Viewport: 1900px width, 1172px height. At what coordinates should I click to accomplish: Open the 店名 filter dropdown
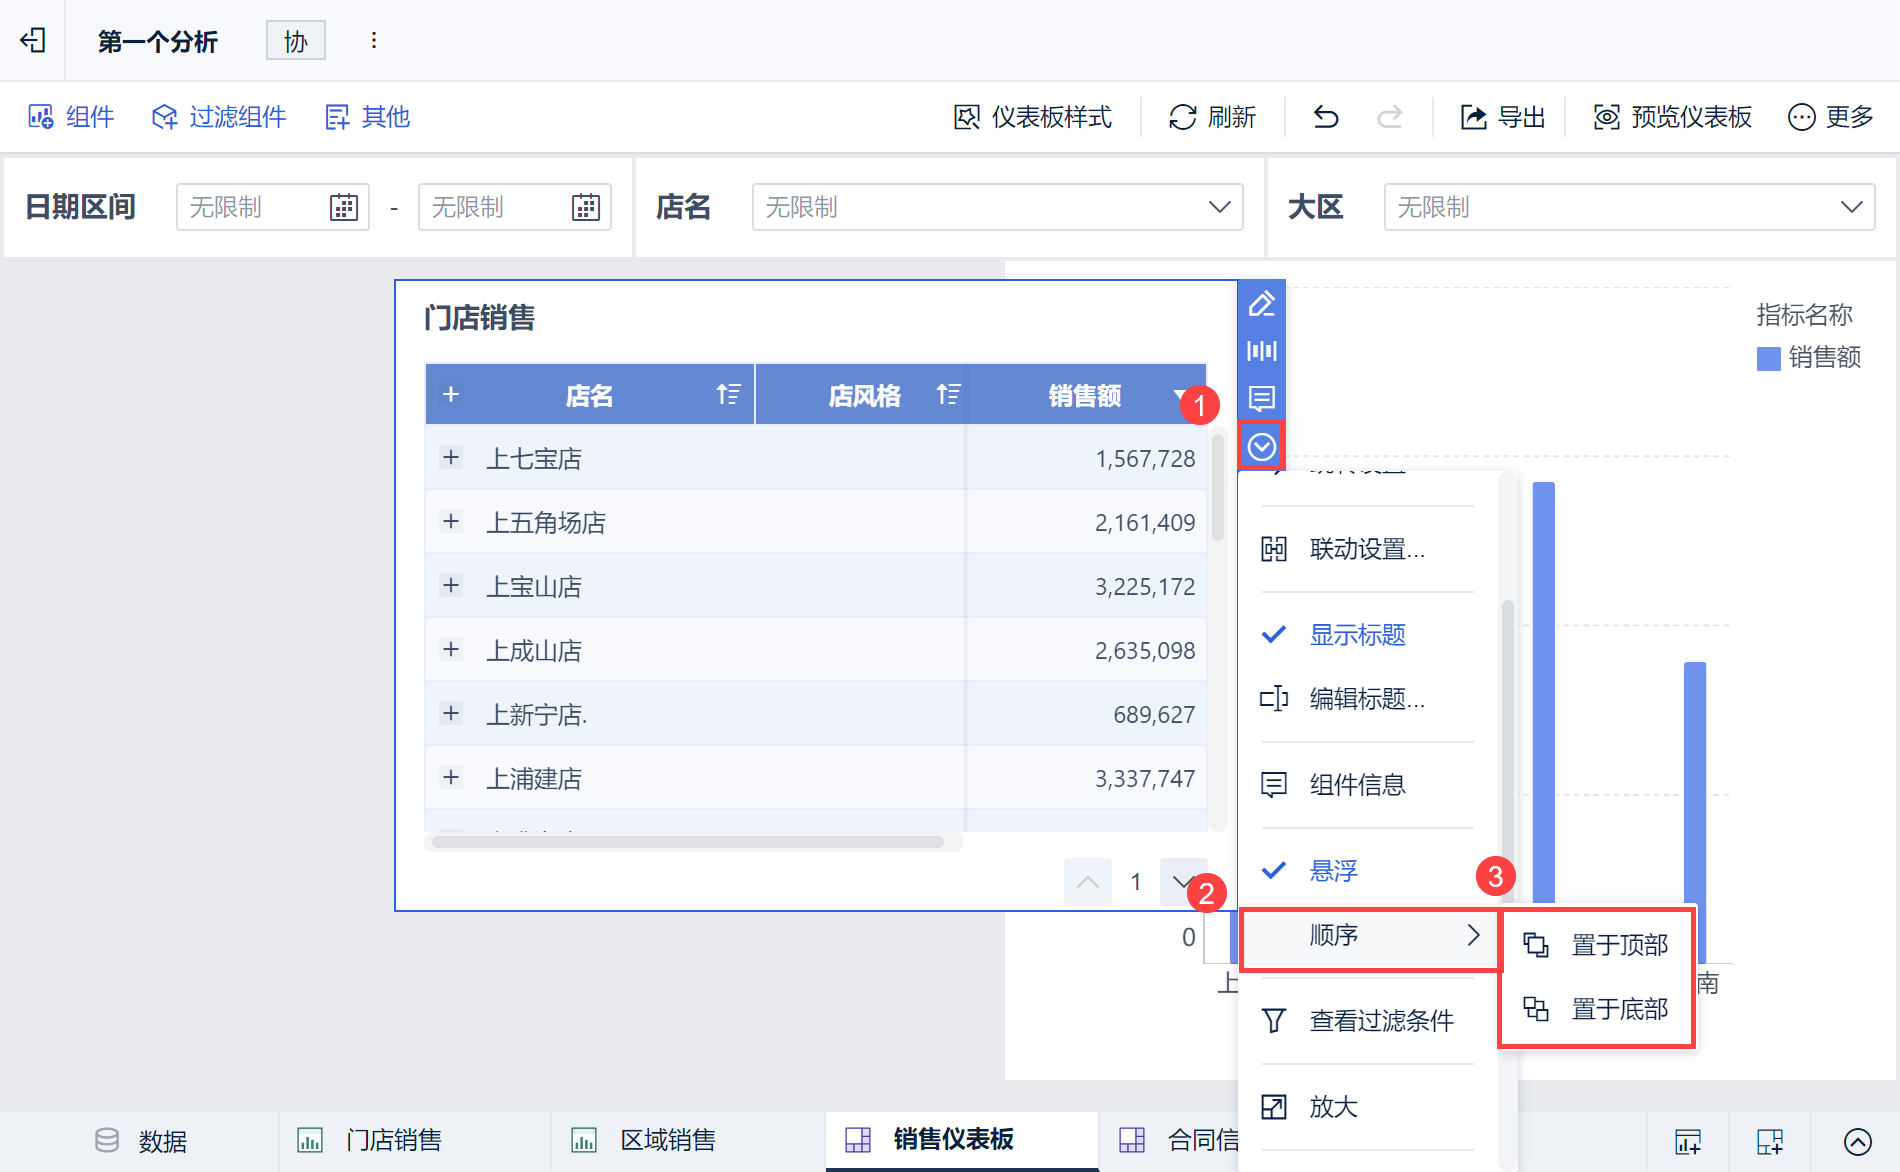(997, 207)
